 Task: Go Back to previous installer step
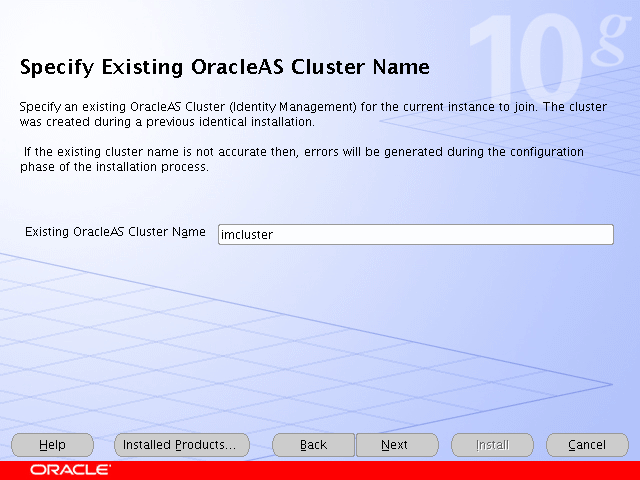tap(313, 444)
